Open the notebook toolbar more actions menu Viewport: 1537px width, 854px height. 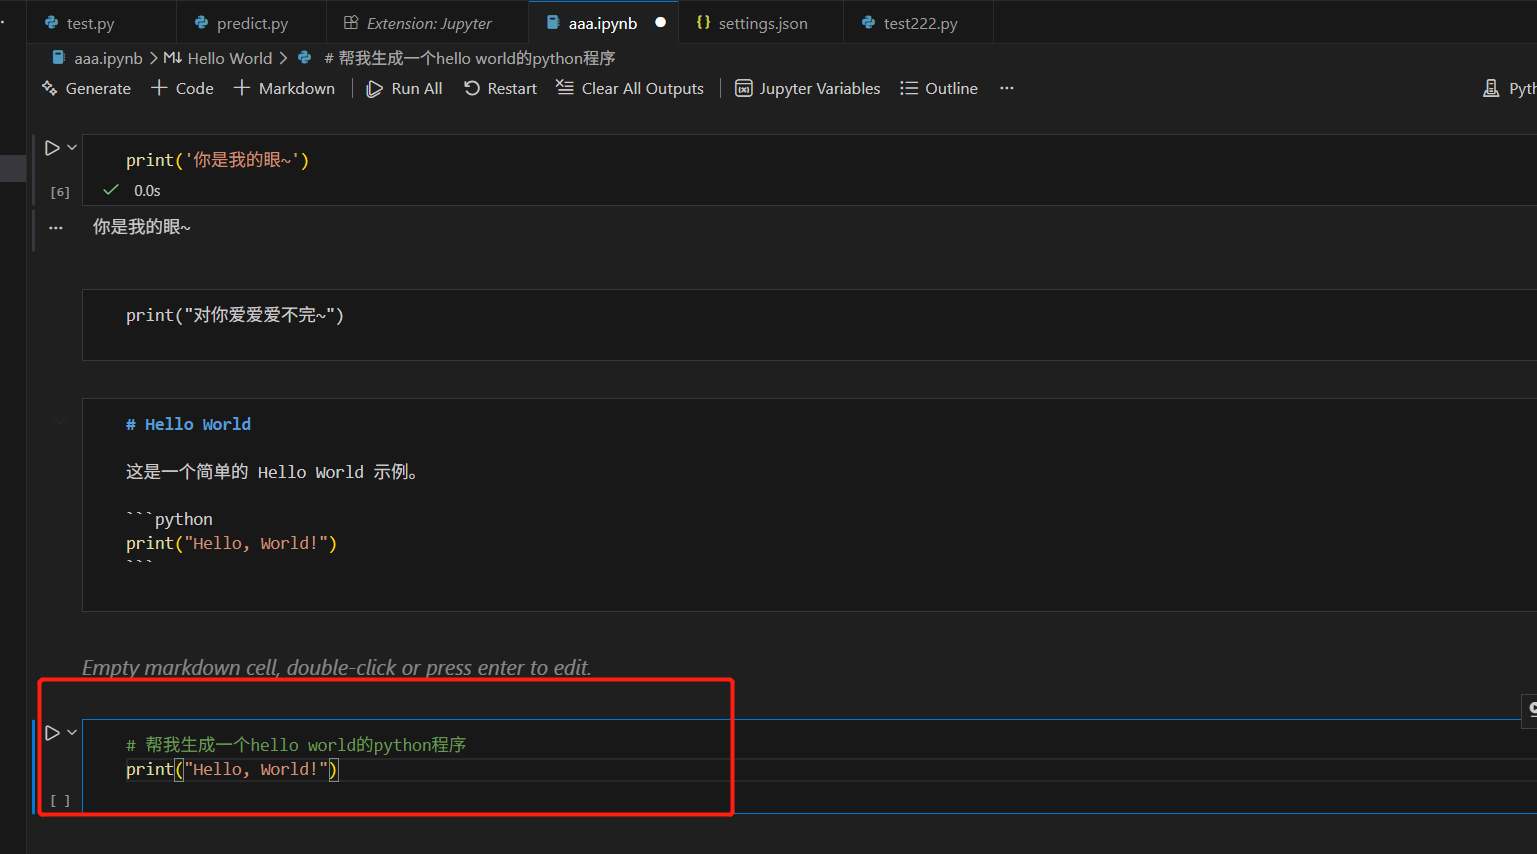click(x=1007, y=88)
